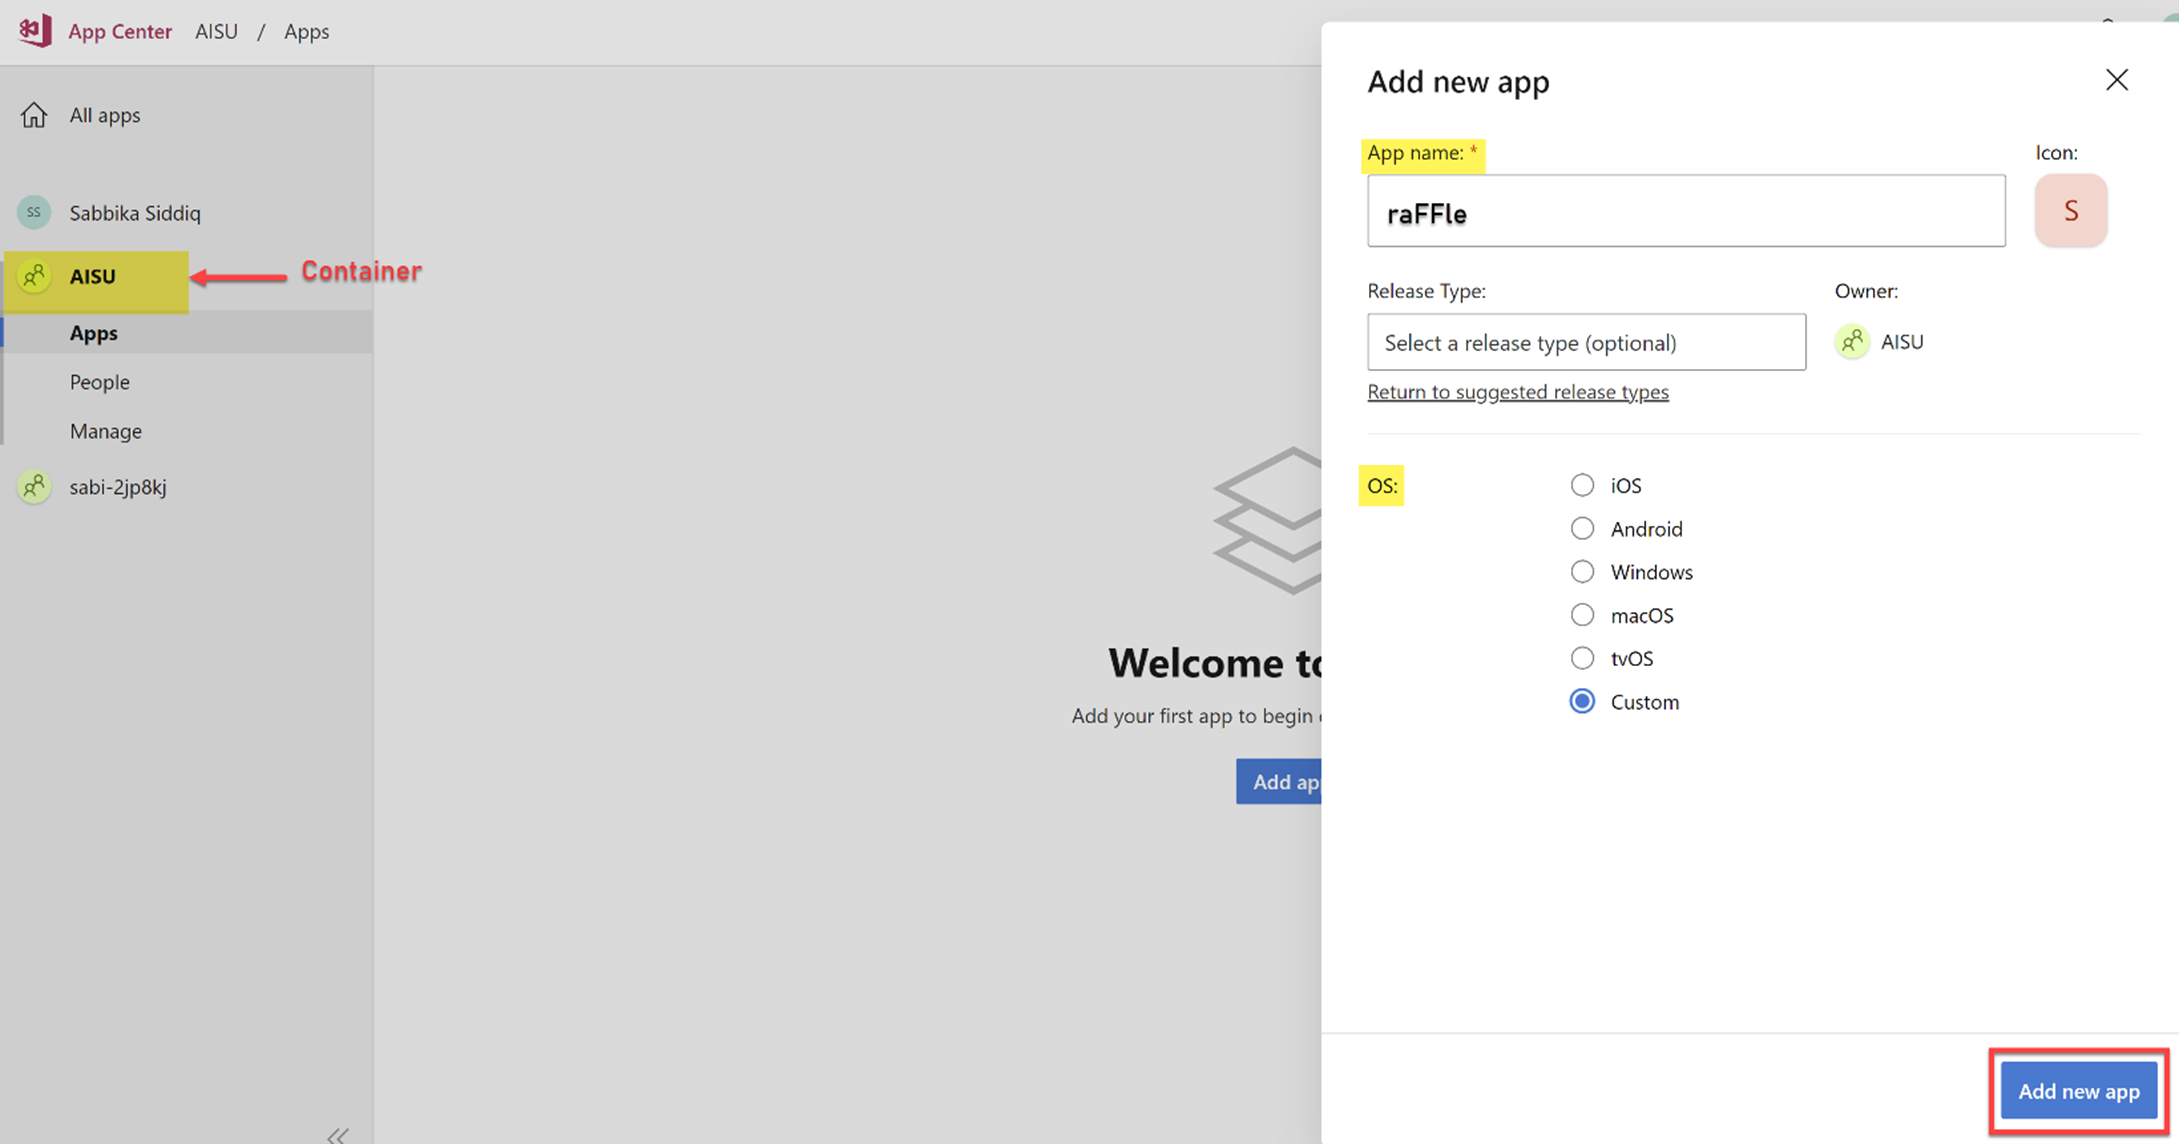Image resolution: width=2179 pixels, height=1144 pixels.
Task: Click Return to suggested release types link
Action: [1519, 392]
